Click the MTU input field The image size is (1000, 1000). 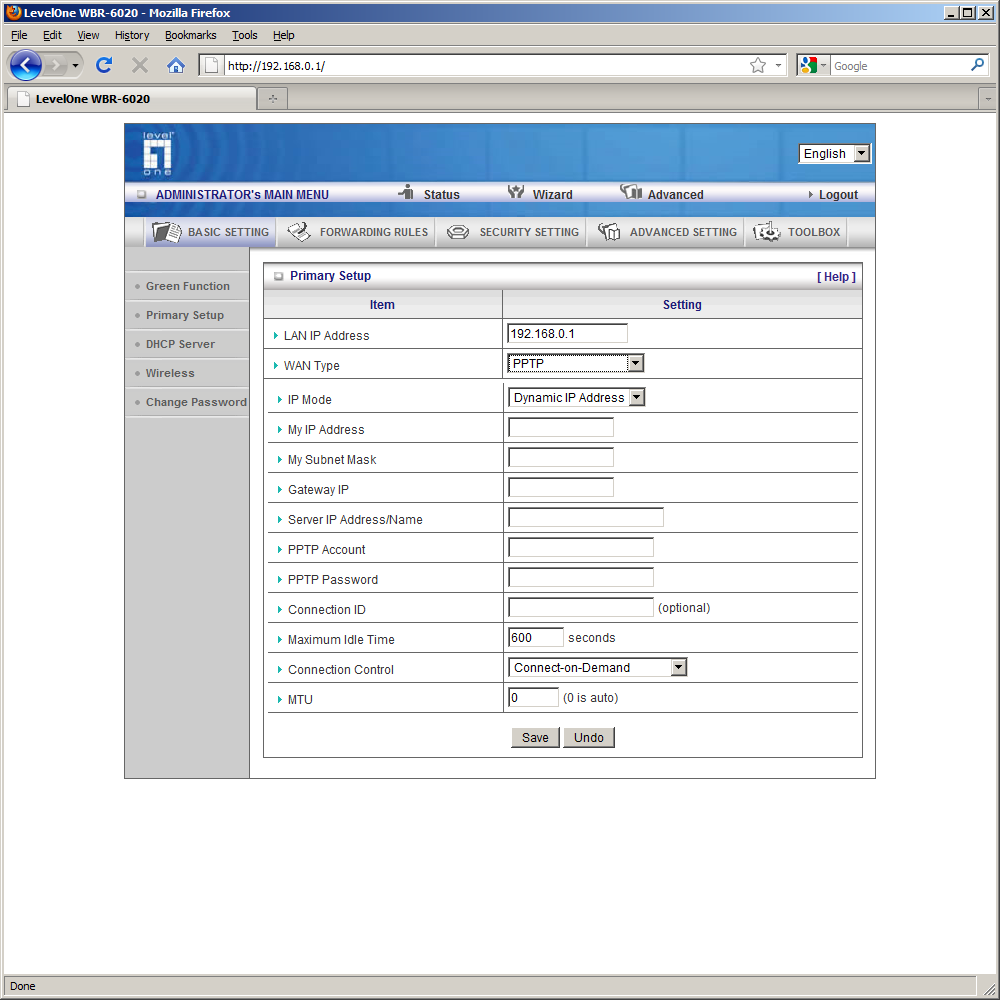[533, 697]
